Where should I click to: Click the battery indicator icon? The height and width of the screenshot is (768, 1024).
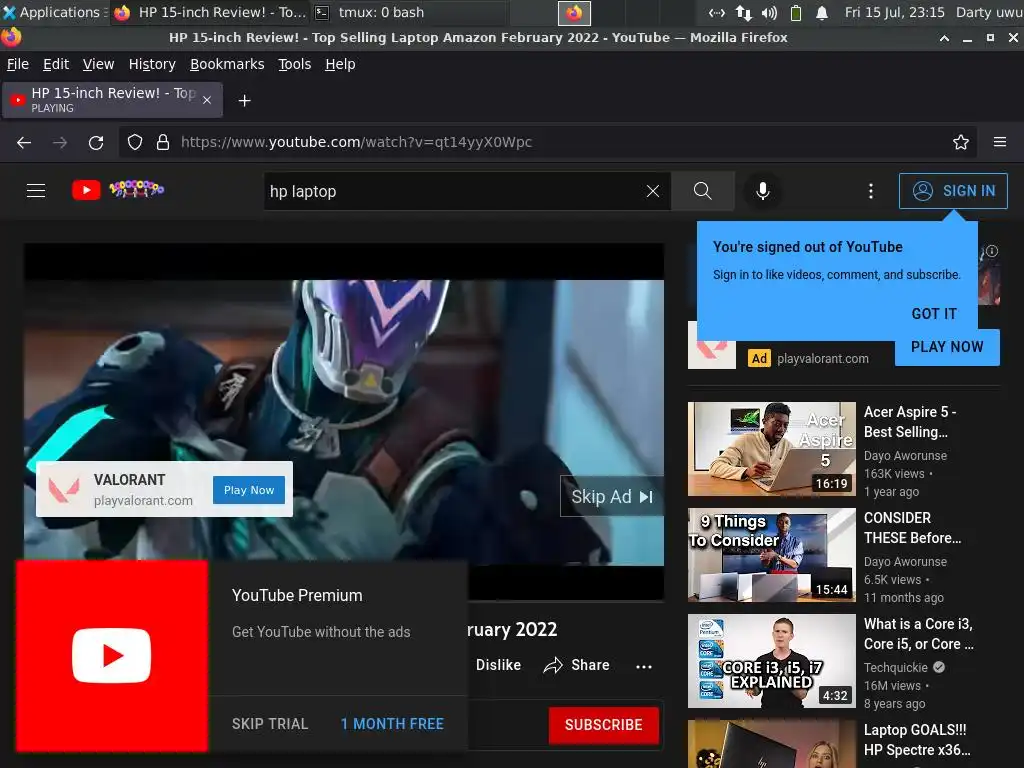pyautogui.click(x=795, y=12)
